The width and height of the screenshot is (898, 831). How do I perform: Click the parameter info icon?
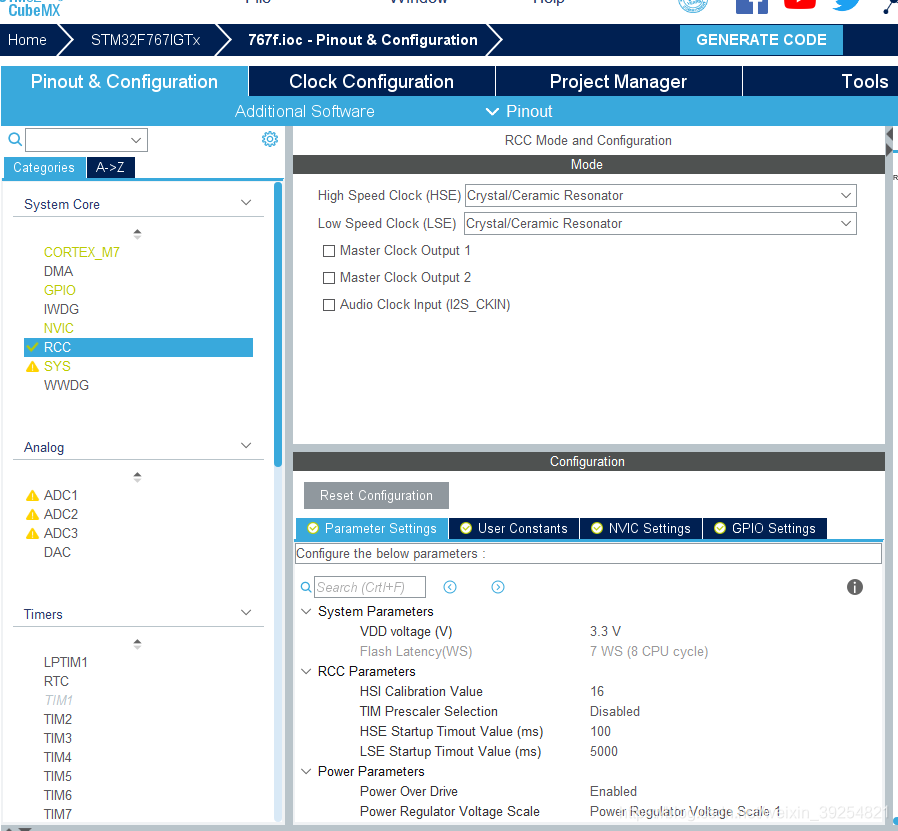point(854,587)
